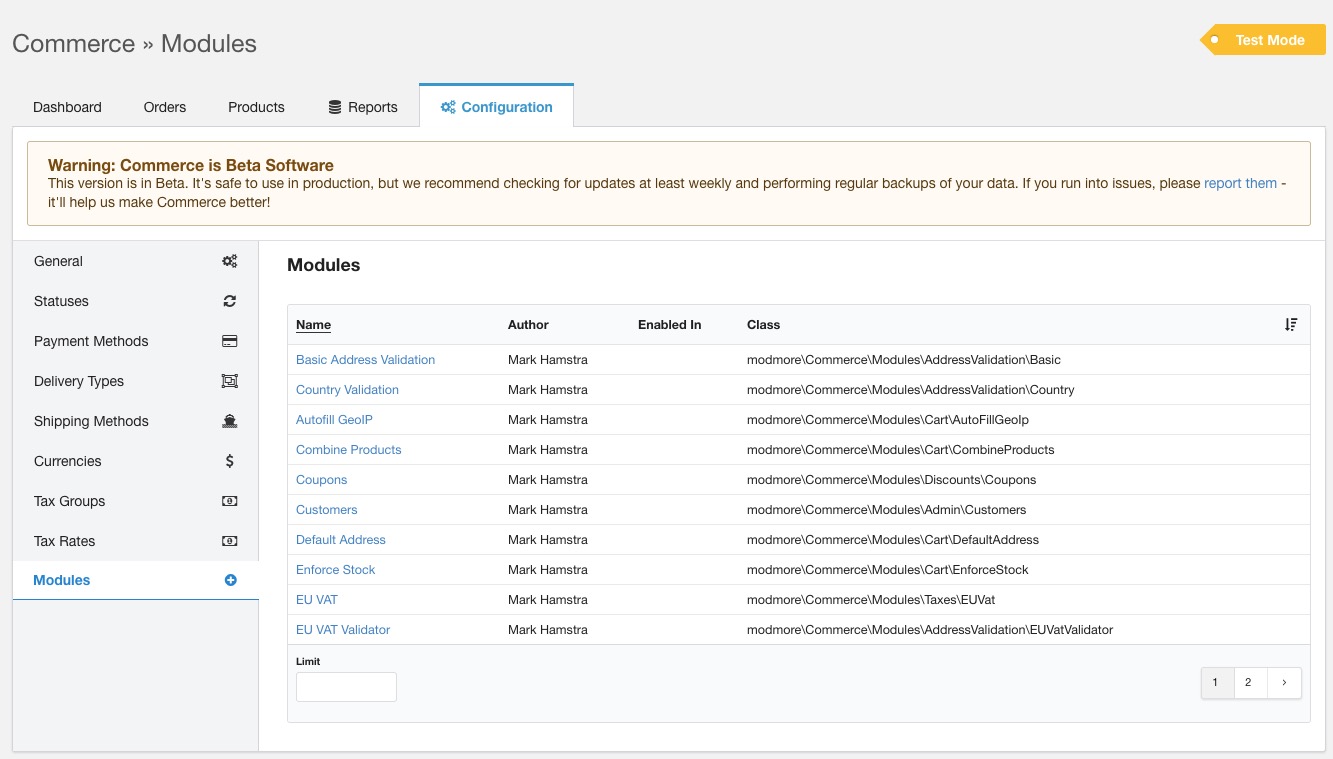Open the Orders tab
Screen dimensions: 1333x759
click(x=165, y=107)
